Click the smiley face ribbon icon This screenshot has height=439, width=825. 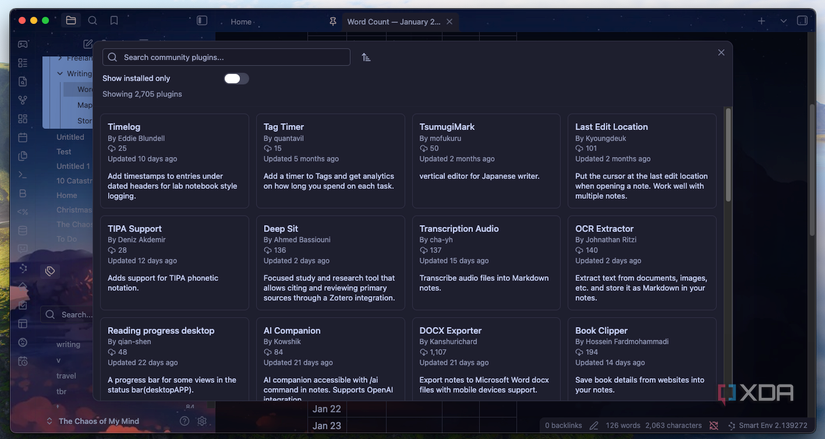pos(23,342)
